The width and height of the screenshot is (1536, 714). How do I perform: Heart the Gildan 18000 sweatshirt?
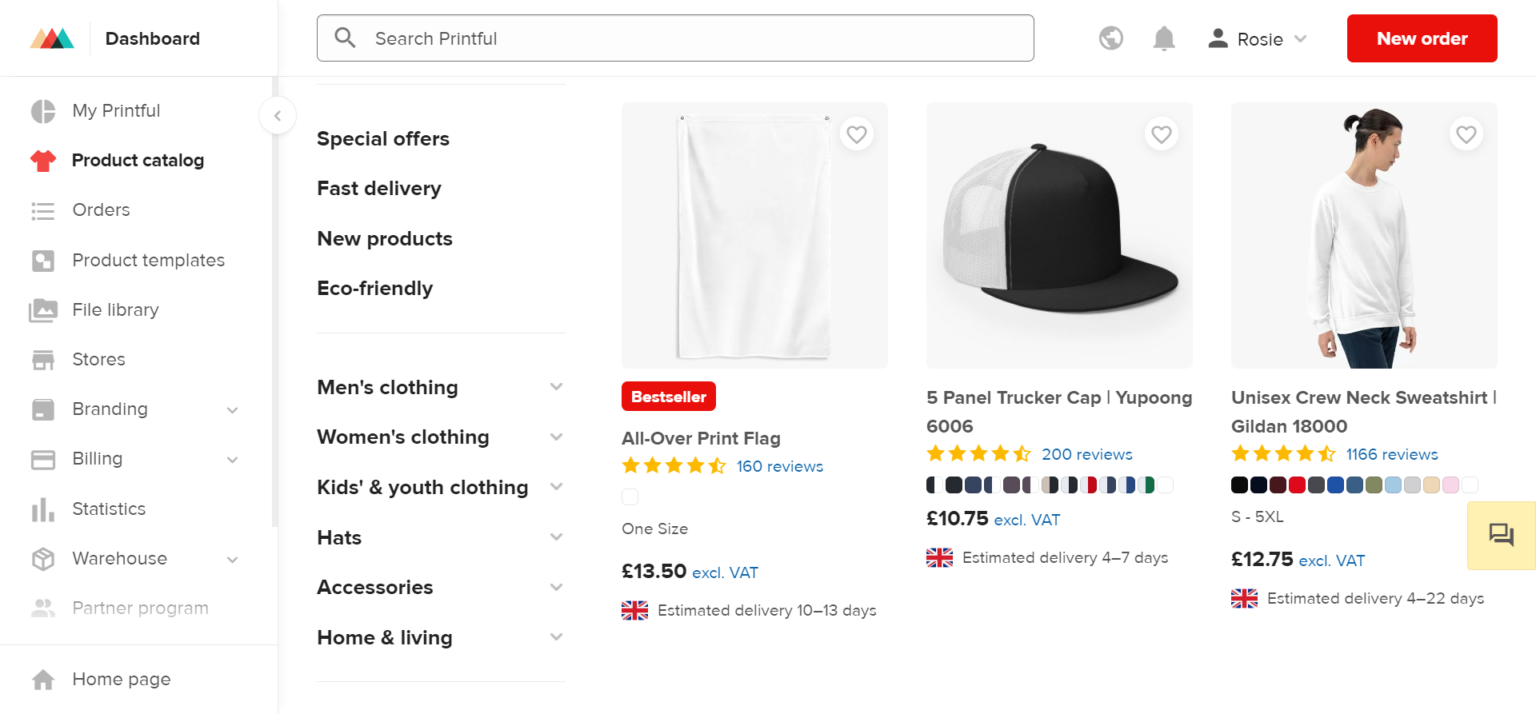point(1465,133)
